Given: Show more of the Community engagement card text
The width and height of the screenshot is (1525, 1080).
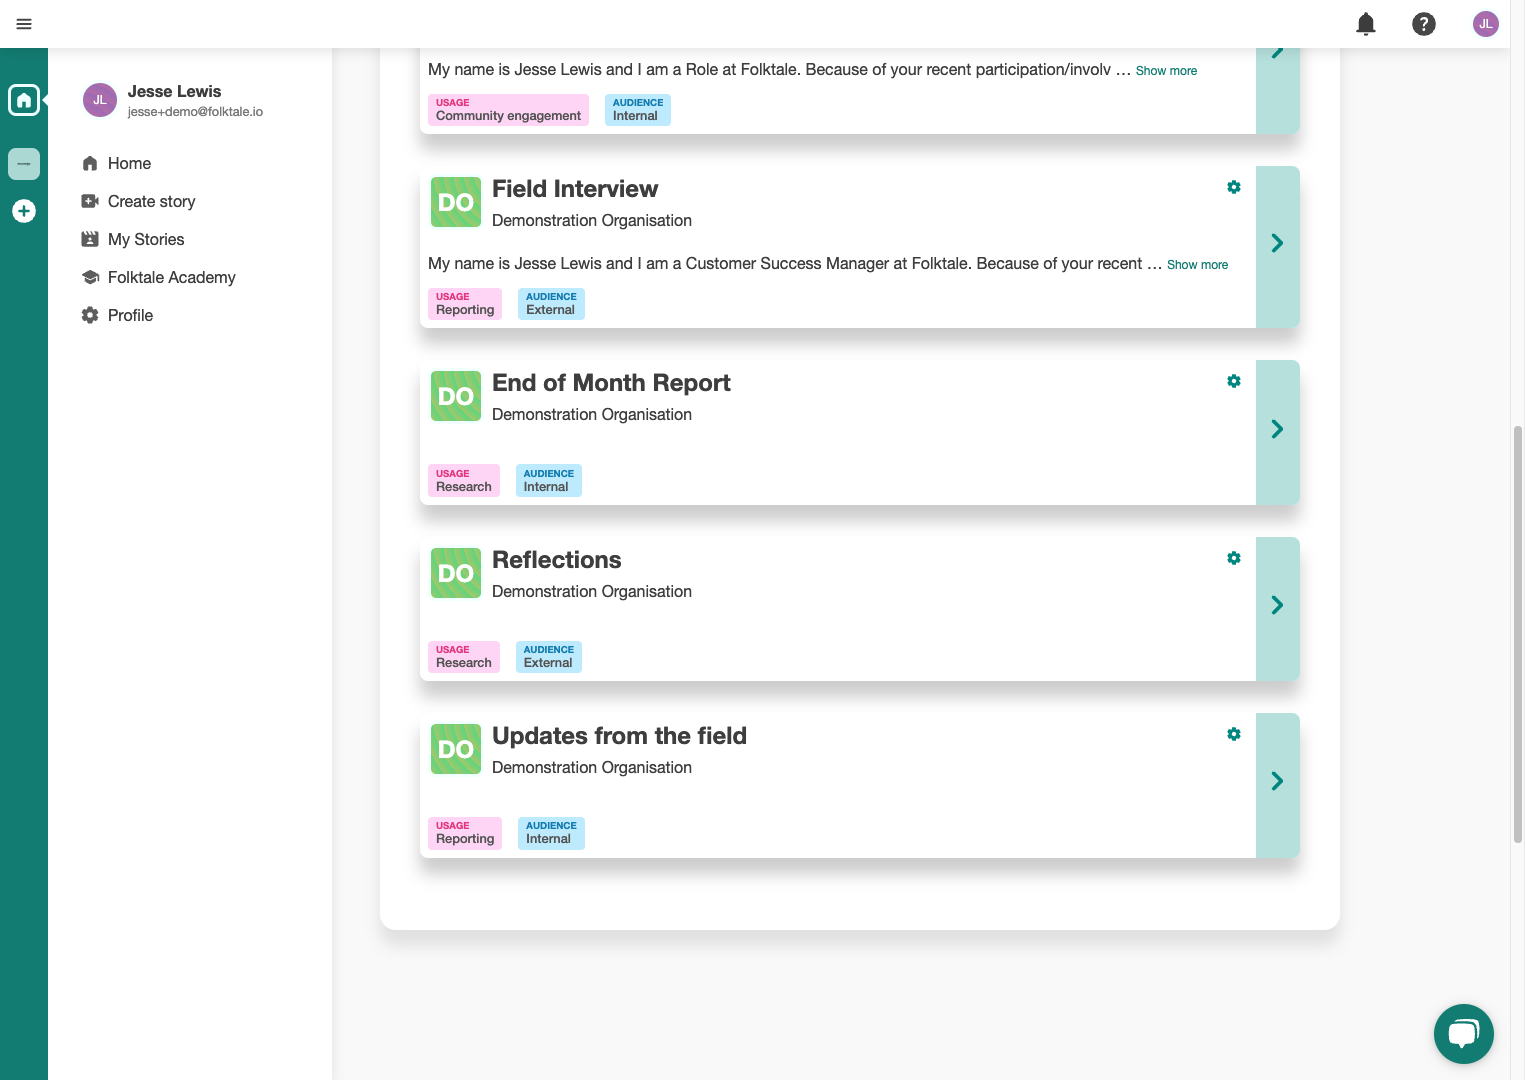Looking at the screenshot, I should (1166, 71).
